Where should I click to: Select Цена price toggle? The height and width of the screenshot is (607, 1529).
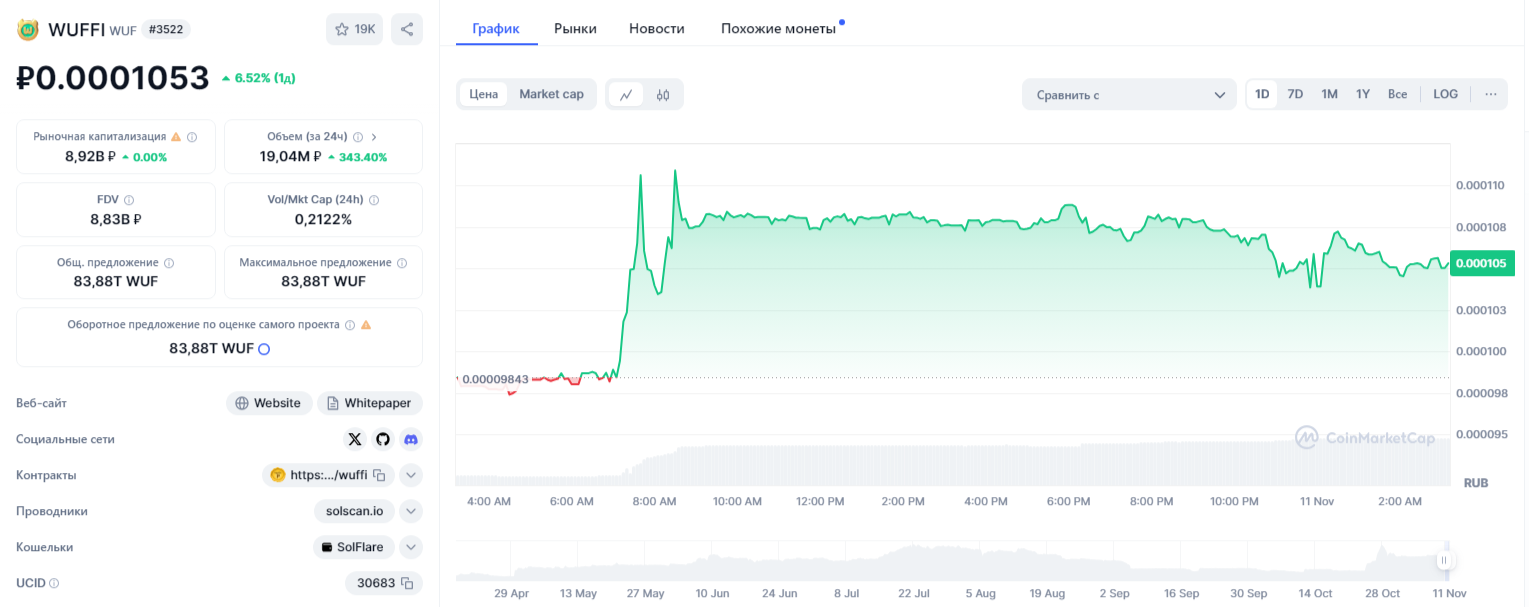coord(484,94)
